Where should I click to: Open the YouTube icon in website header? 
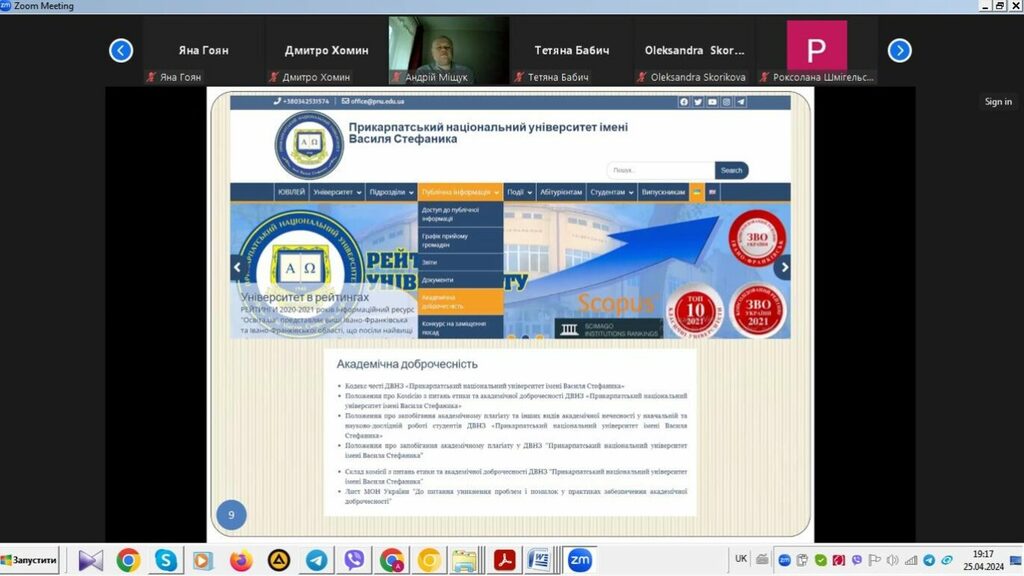point(712,101)
